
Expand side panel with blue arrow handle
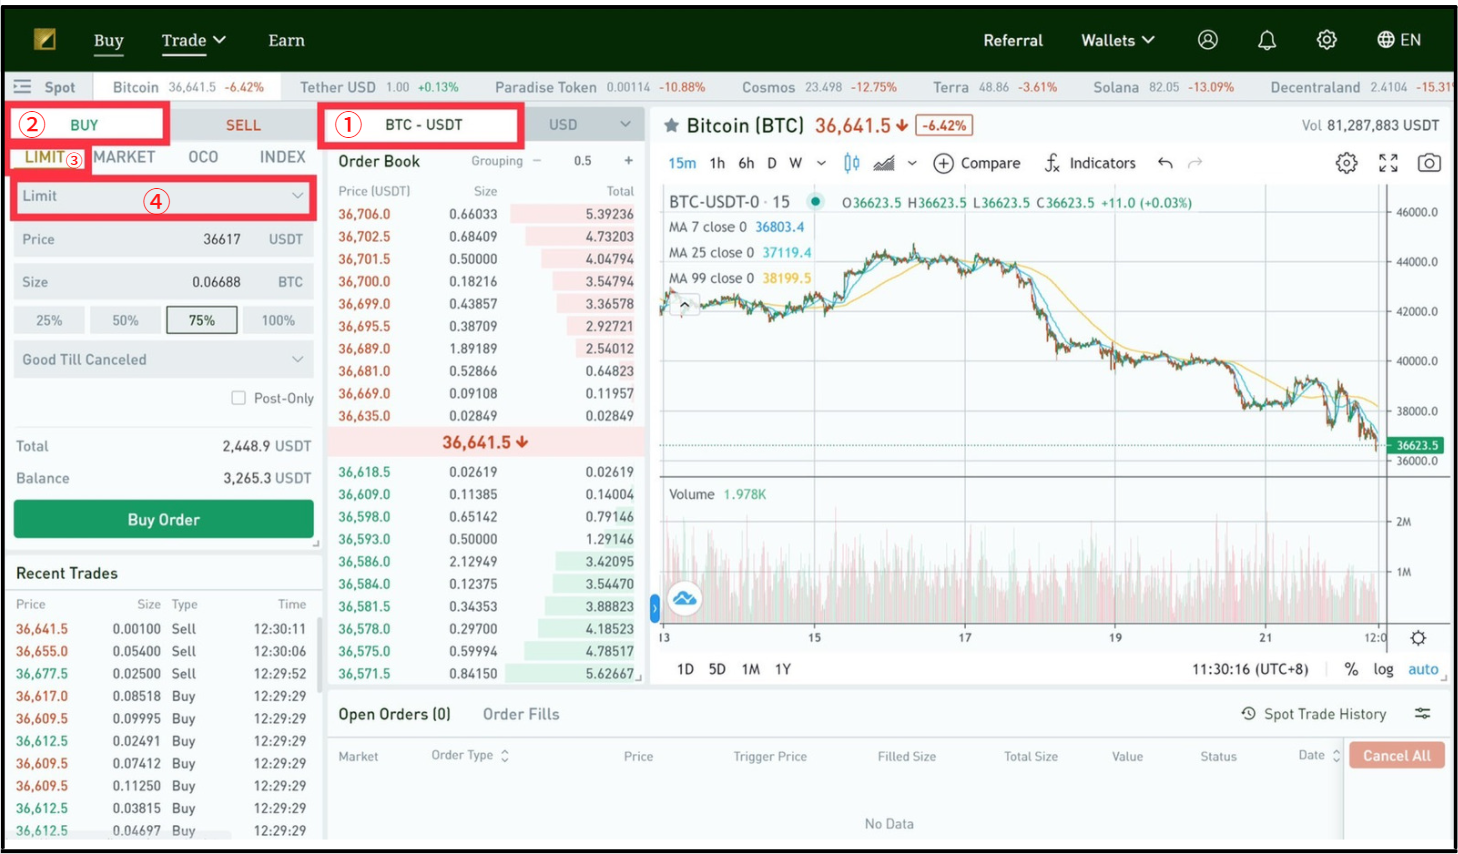pyautogui.click(x=655, y=607)
